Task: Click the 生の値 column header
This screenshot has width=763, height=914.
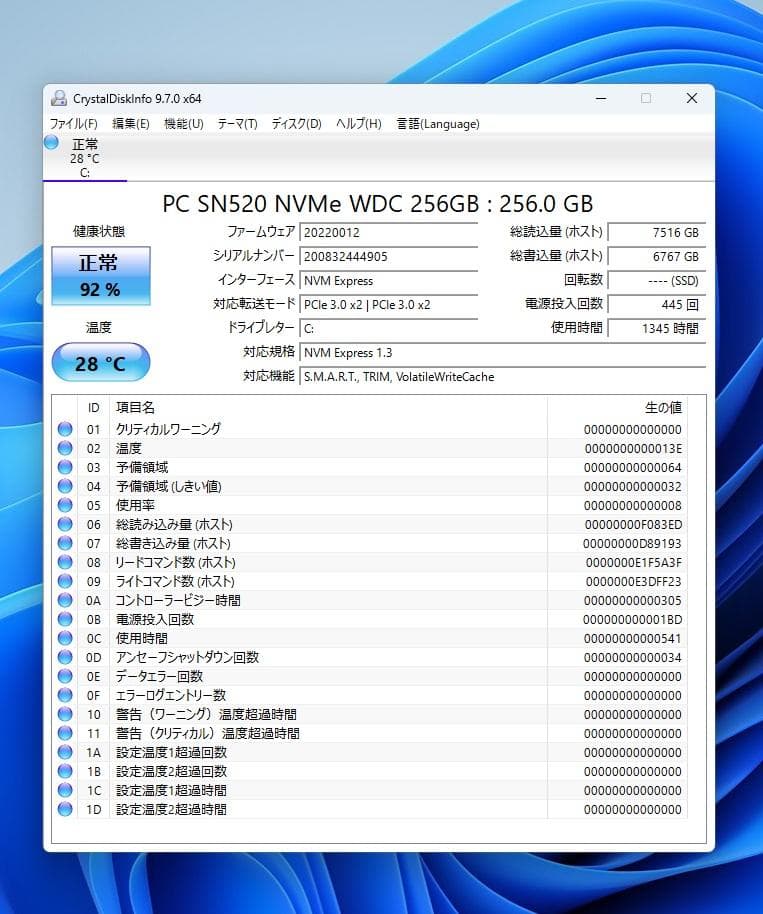Action: pyautogui.click(x=617, y=407)
